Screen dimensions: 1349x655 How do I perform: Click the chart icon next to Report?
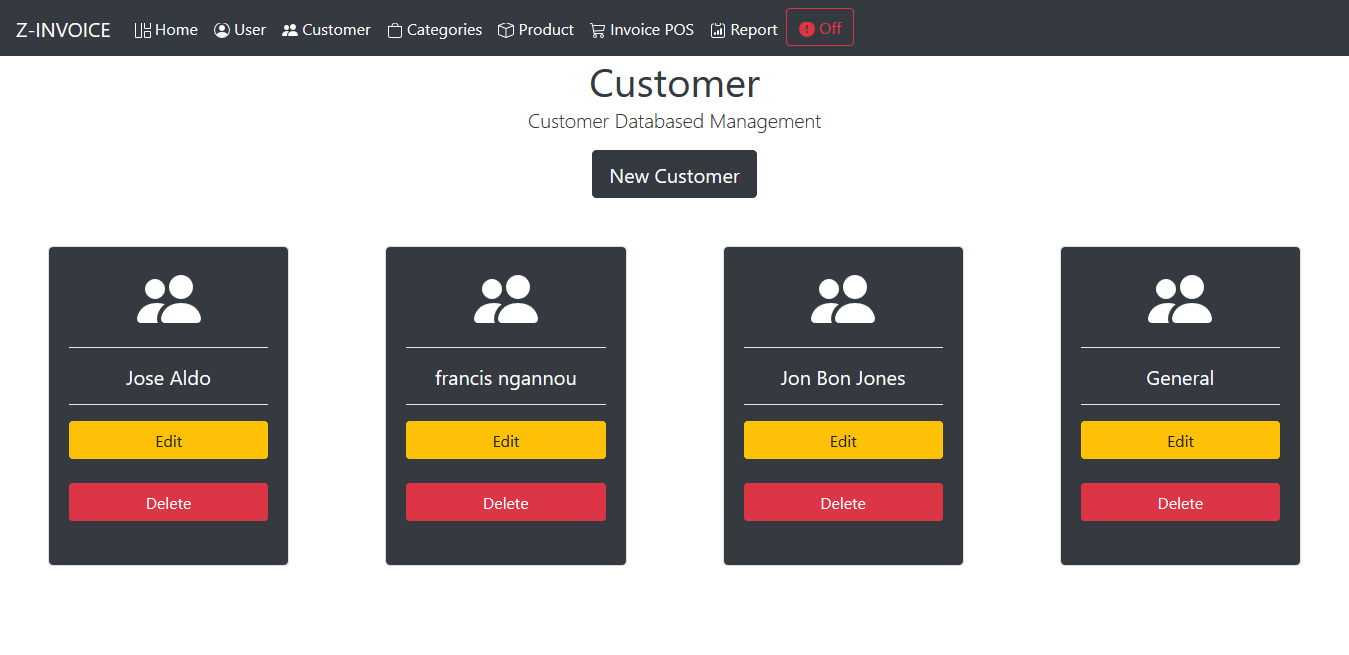(718, 30)
